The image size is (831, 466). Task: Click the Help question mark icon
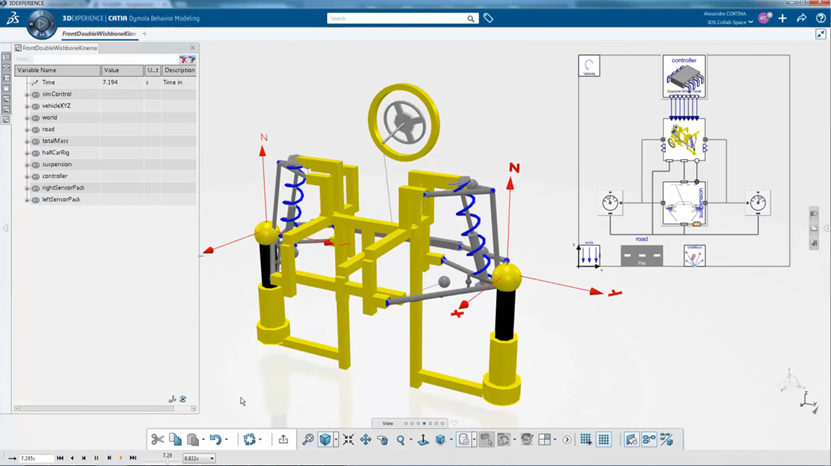[x=820, y=19]
